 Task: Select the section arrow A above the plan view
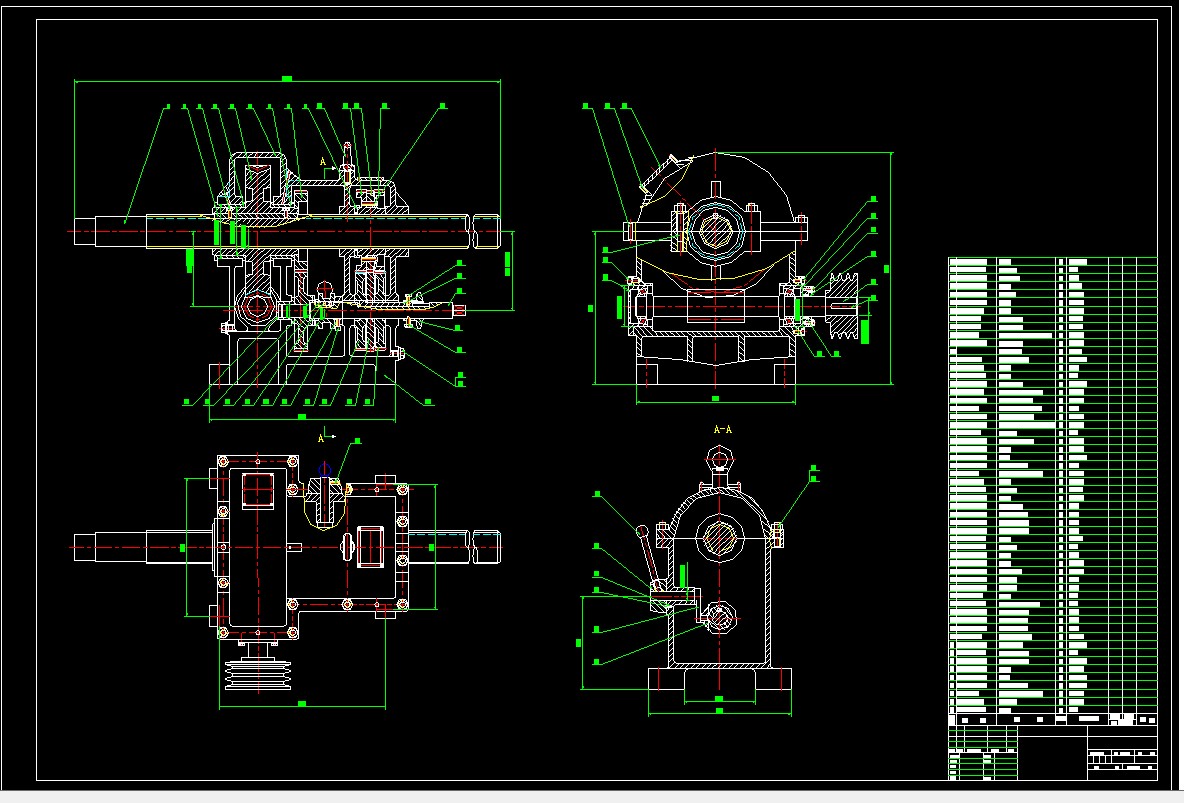[324, 437]
